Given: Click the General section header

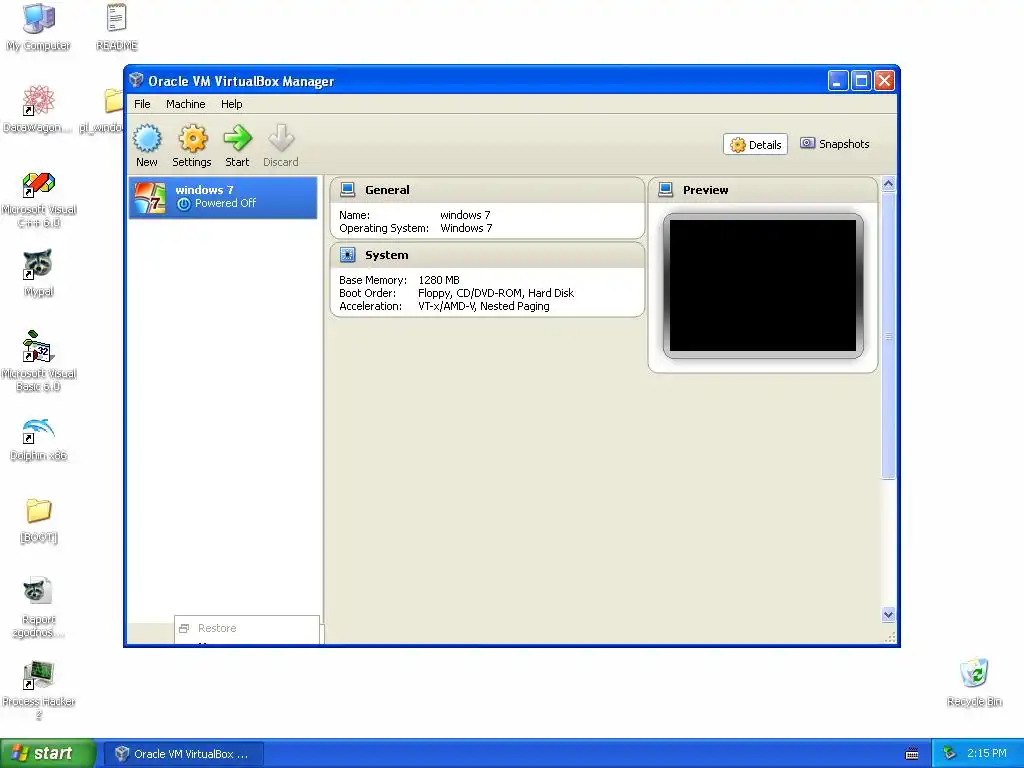Looking at the screenshot, I should pyautogui.click(x=487, y=190).
